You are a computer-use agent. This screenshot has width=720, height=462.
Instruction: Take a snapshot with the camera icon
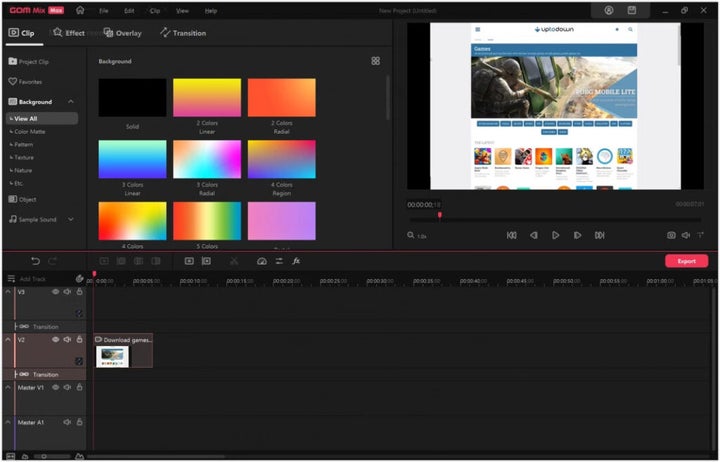[x=671, y=235]
